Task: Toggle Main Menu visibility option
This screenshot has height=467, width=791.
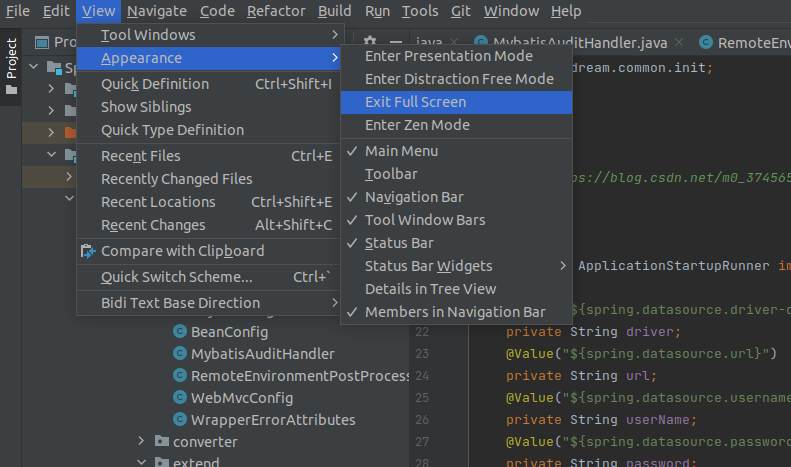Action: point(401,151)
